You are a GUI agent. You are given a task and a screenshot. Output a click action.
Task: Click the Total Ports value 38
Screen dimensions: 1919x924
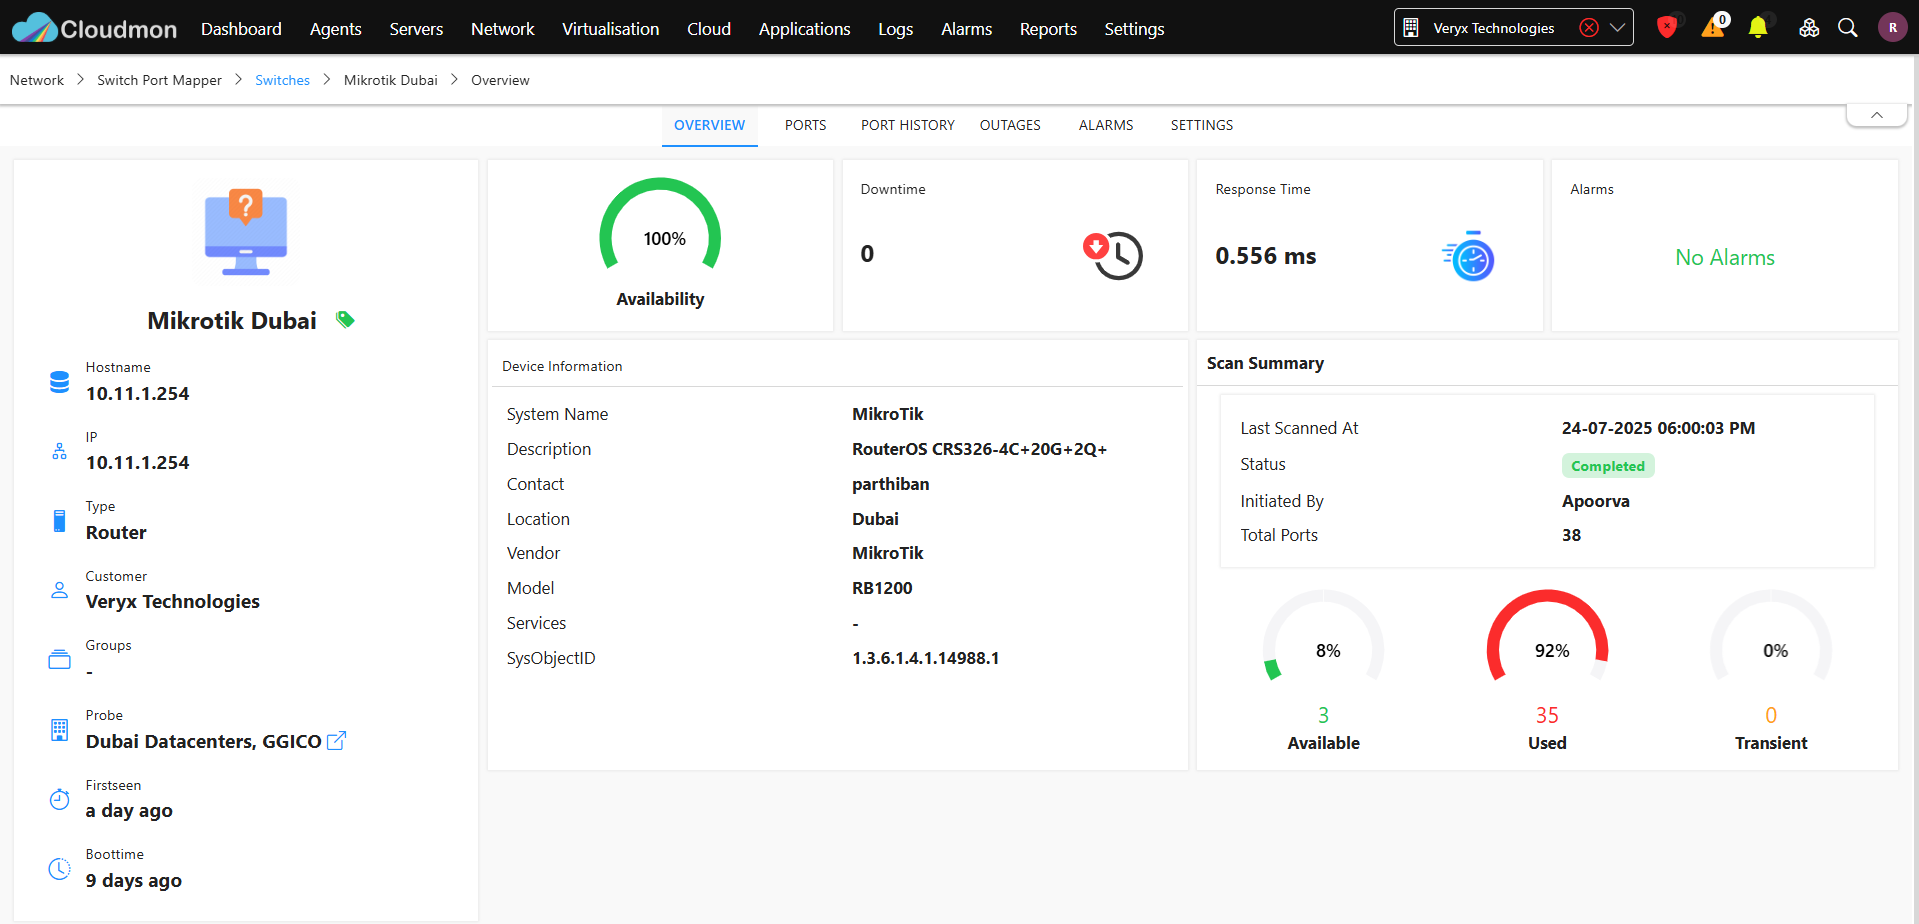pos(1572,535)
